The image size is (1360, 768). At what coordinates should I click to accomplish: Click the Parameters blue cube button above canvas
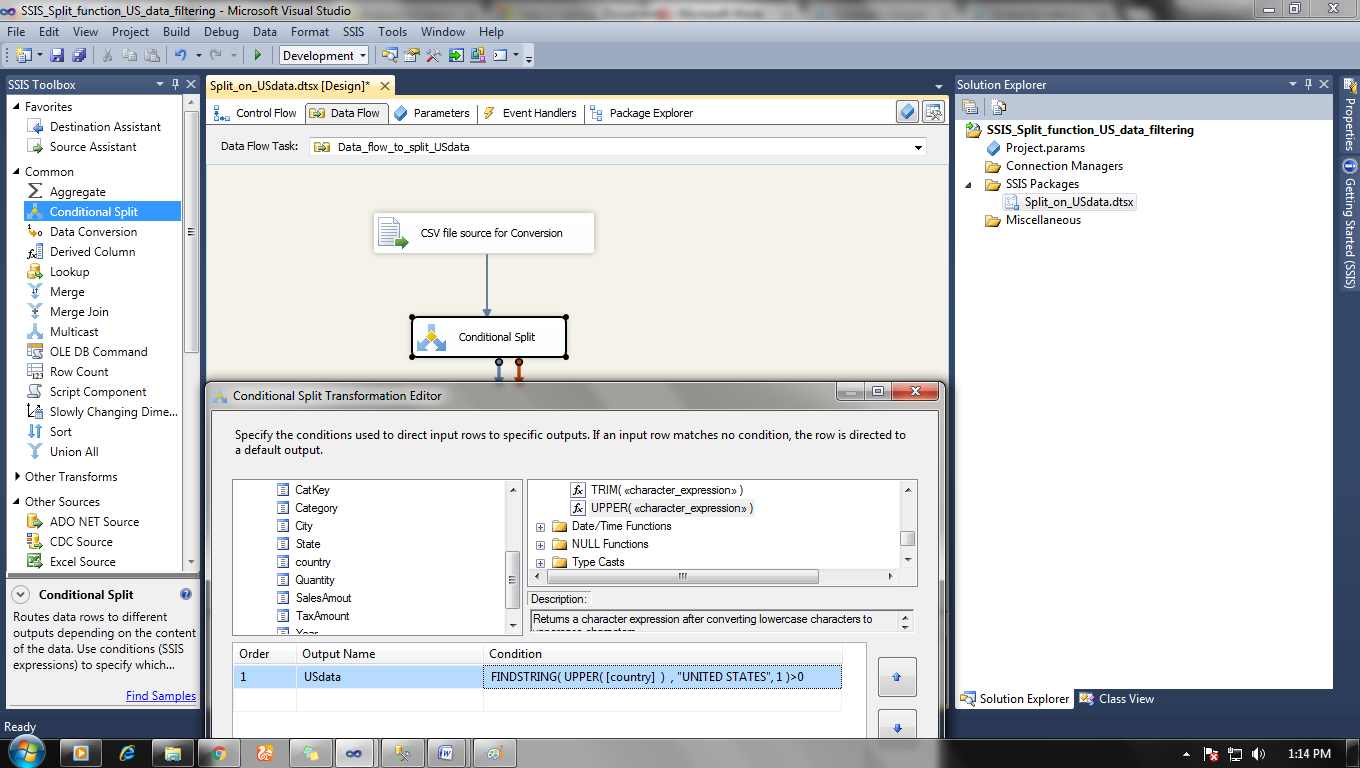(x=907, y=111)
